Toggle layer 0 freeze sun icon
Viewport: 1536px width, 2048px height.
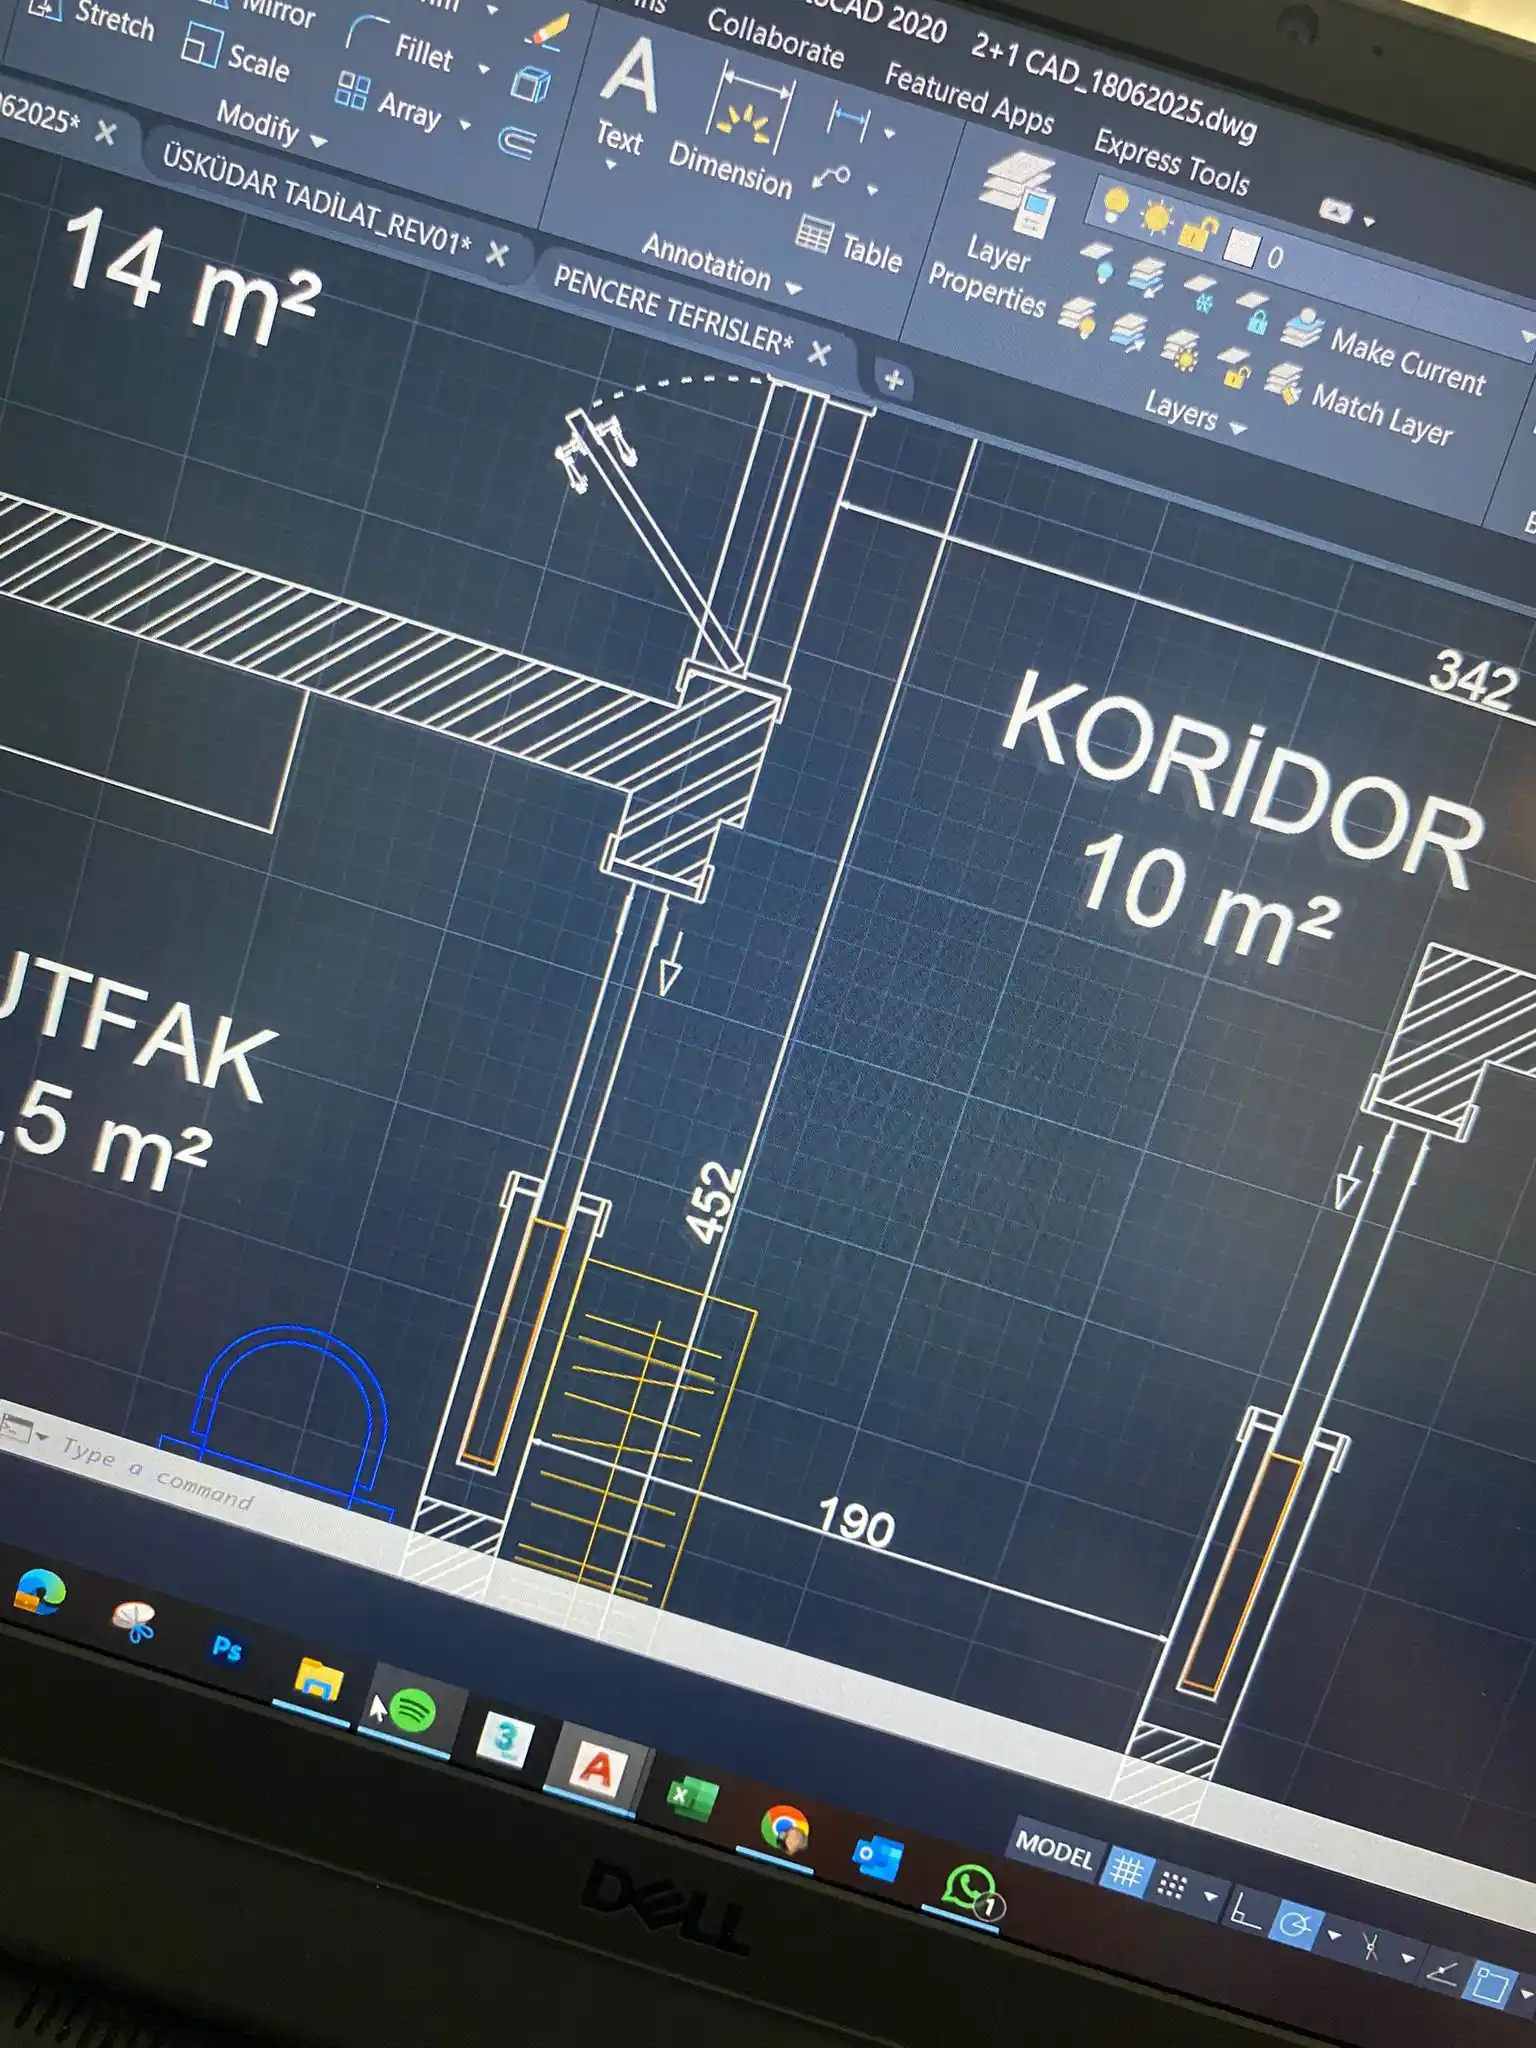1156,217
